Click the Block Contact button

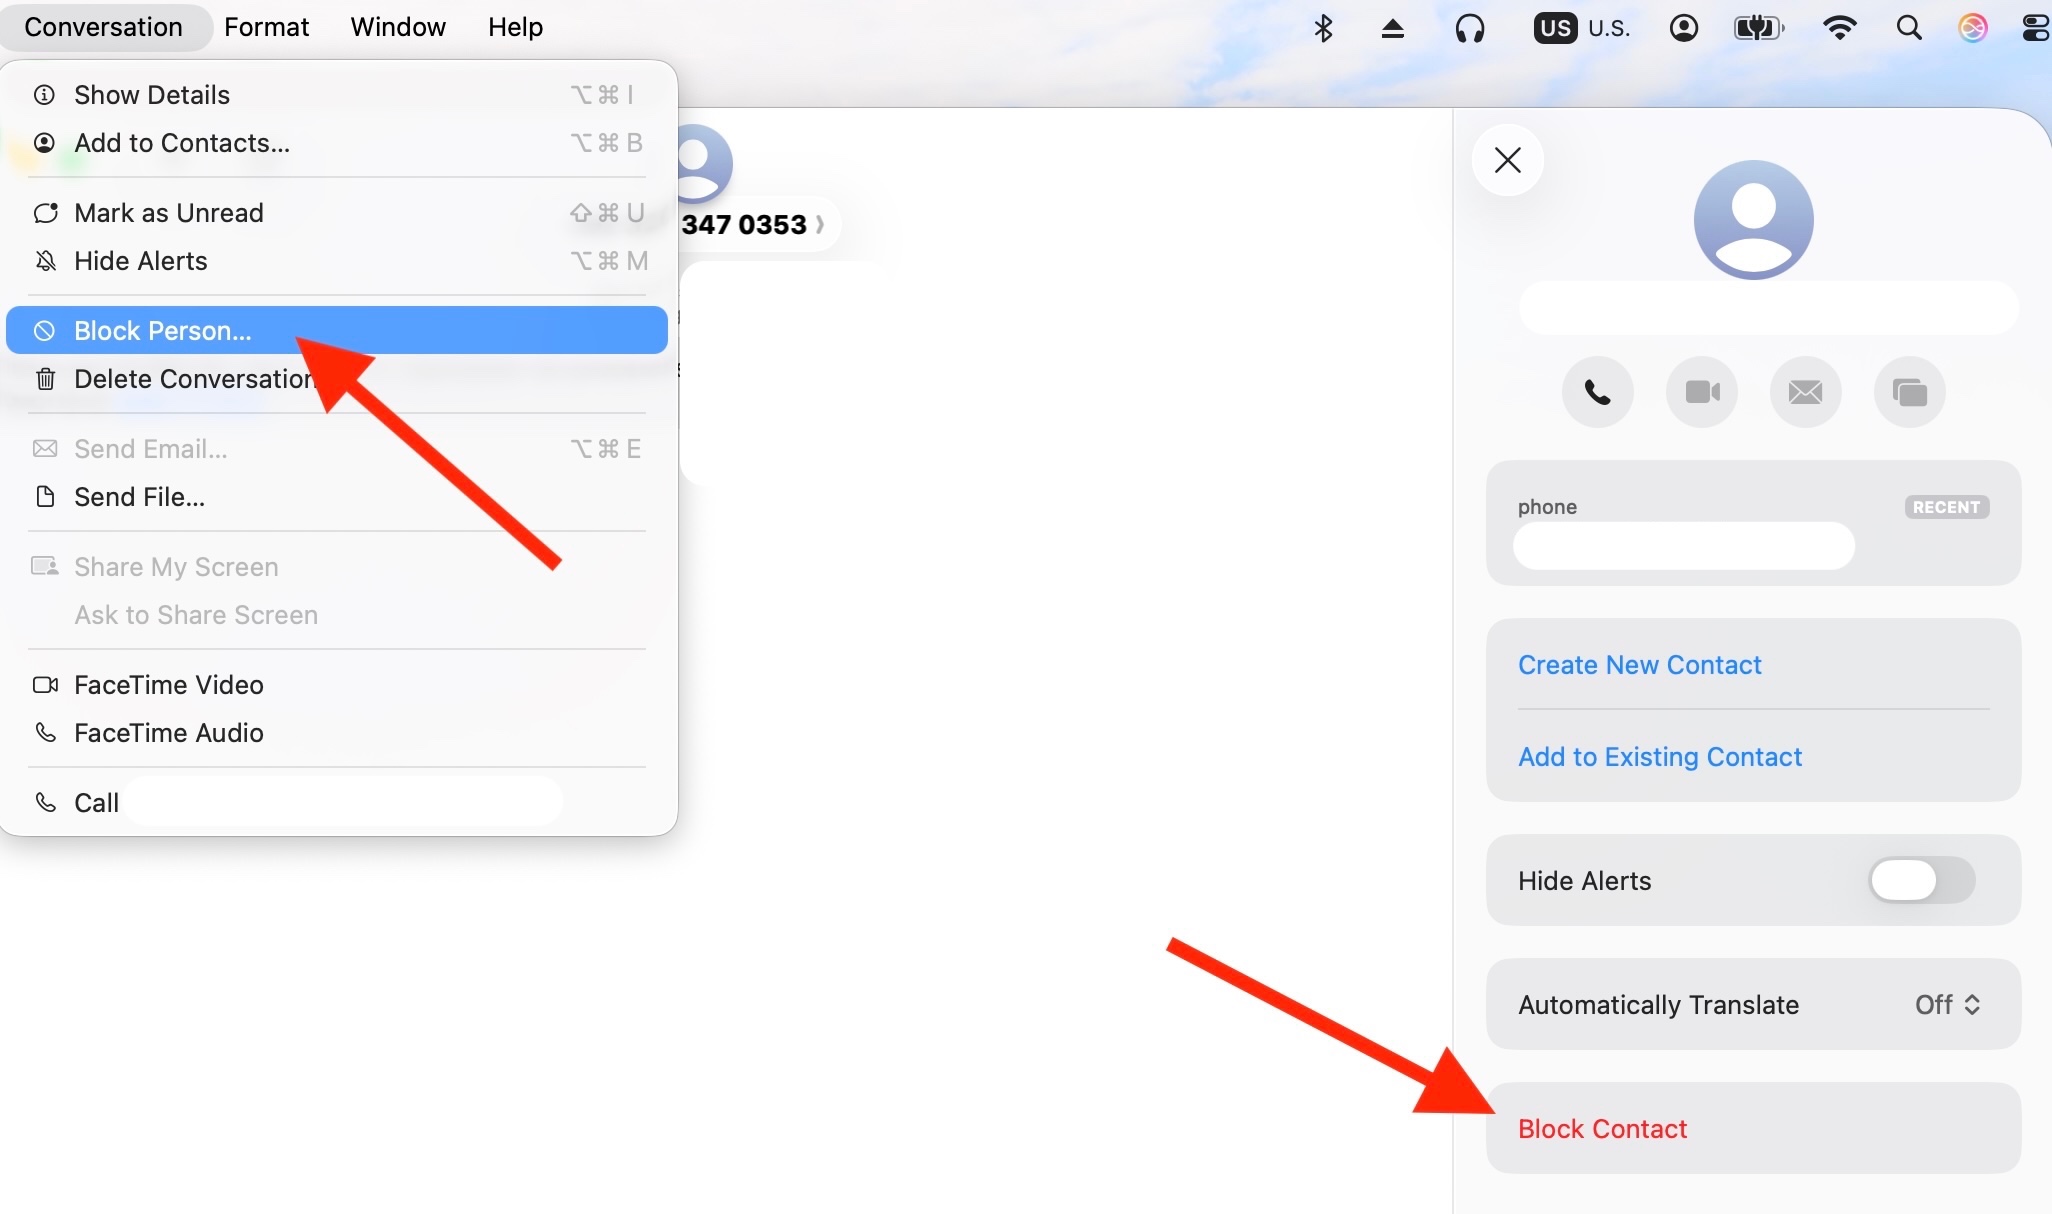[1602, 1129]
